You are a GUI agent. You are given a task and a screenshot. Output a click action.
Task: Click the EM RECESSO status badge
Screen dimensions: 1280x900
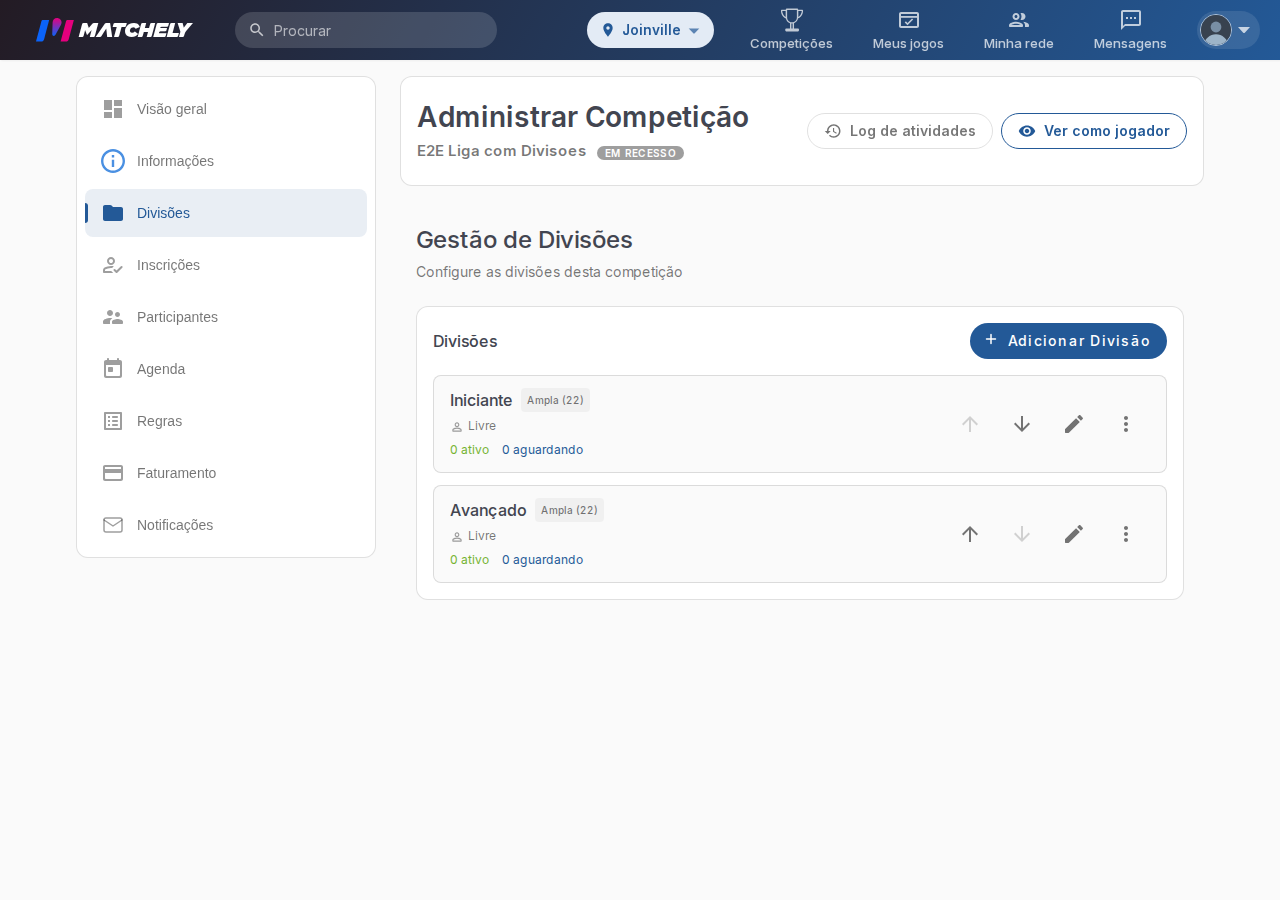click(x=640, y=153)
